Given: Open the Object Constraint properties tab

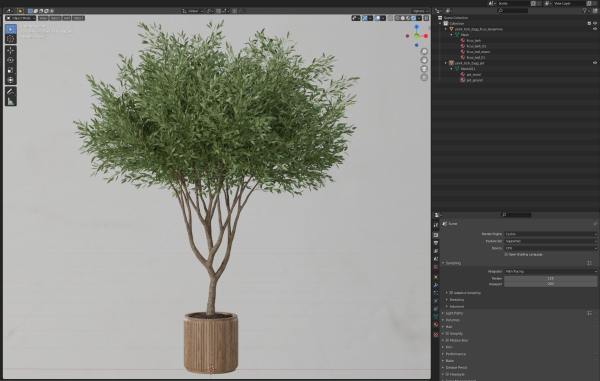Looking at the screenshot, I should click(x=436, y=309).
